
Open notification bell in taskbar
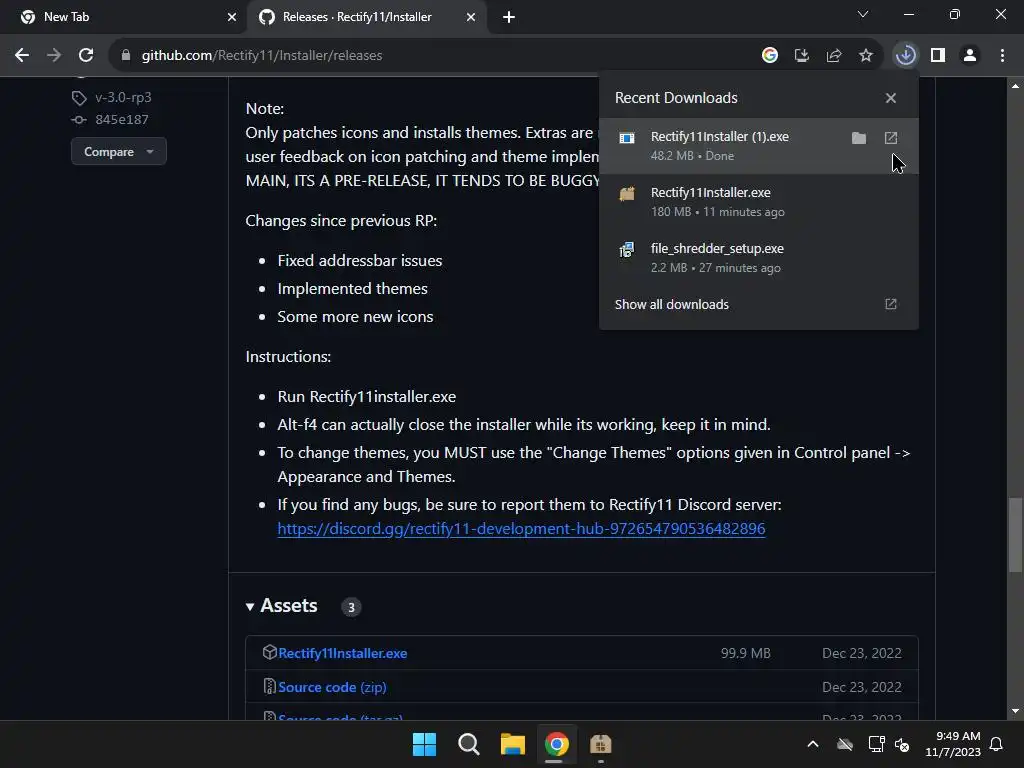point(997,744)
